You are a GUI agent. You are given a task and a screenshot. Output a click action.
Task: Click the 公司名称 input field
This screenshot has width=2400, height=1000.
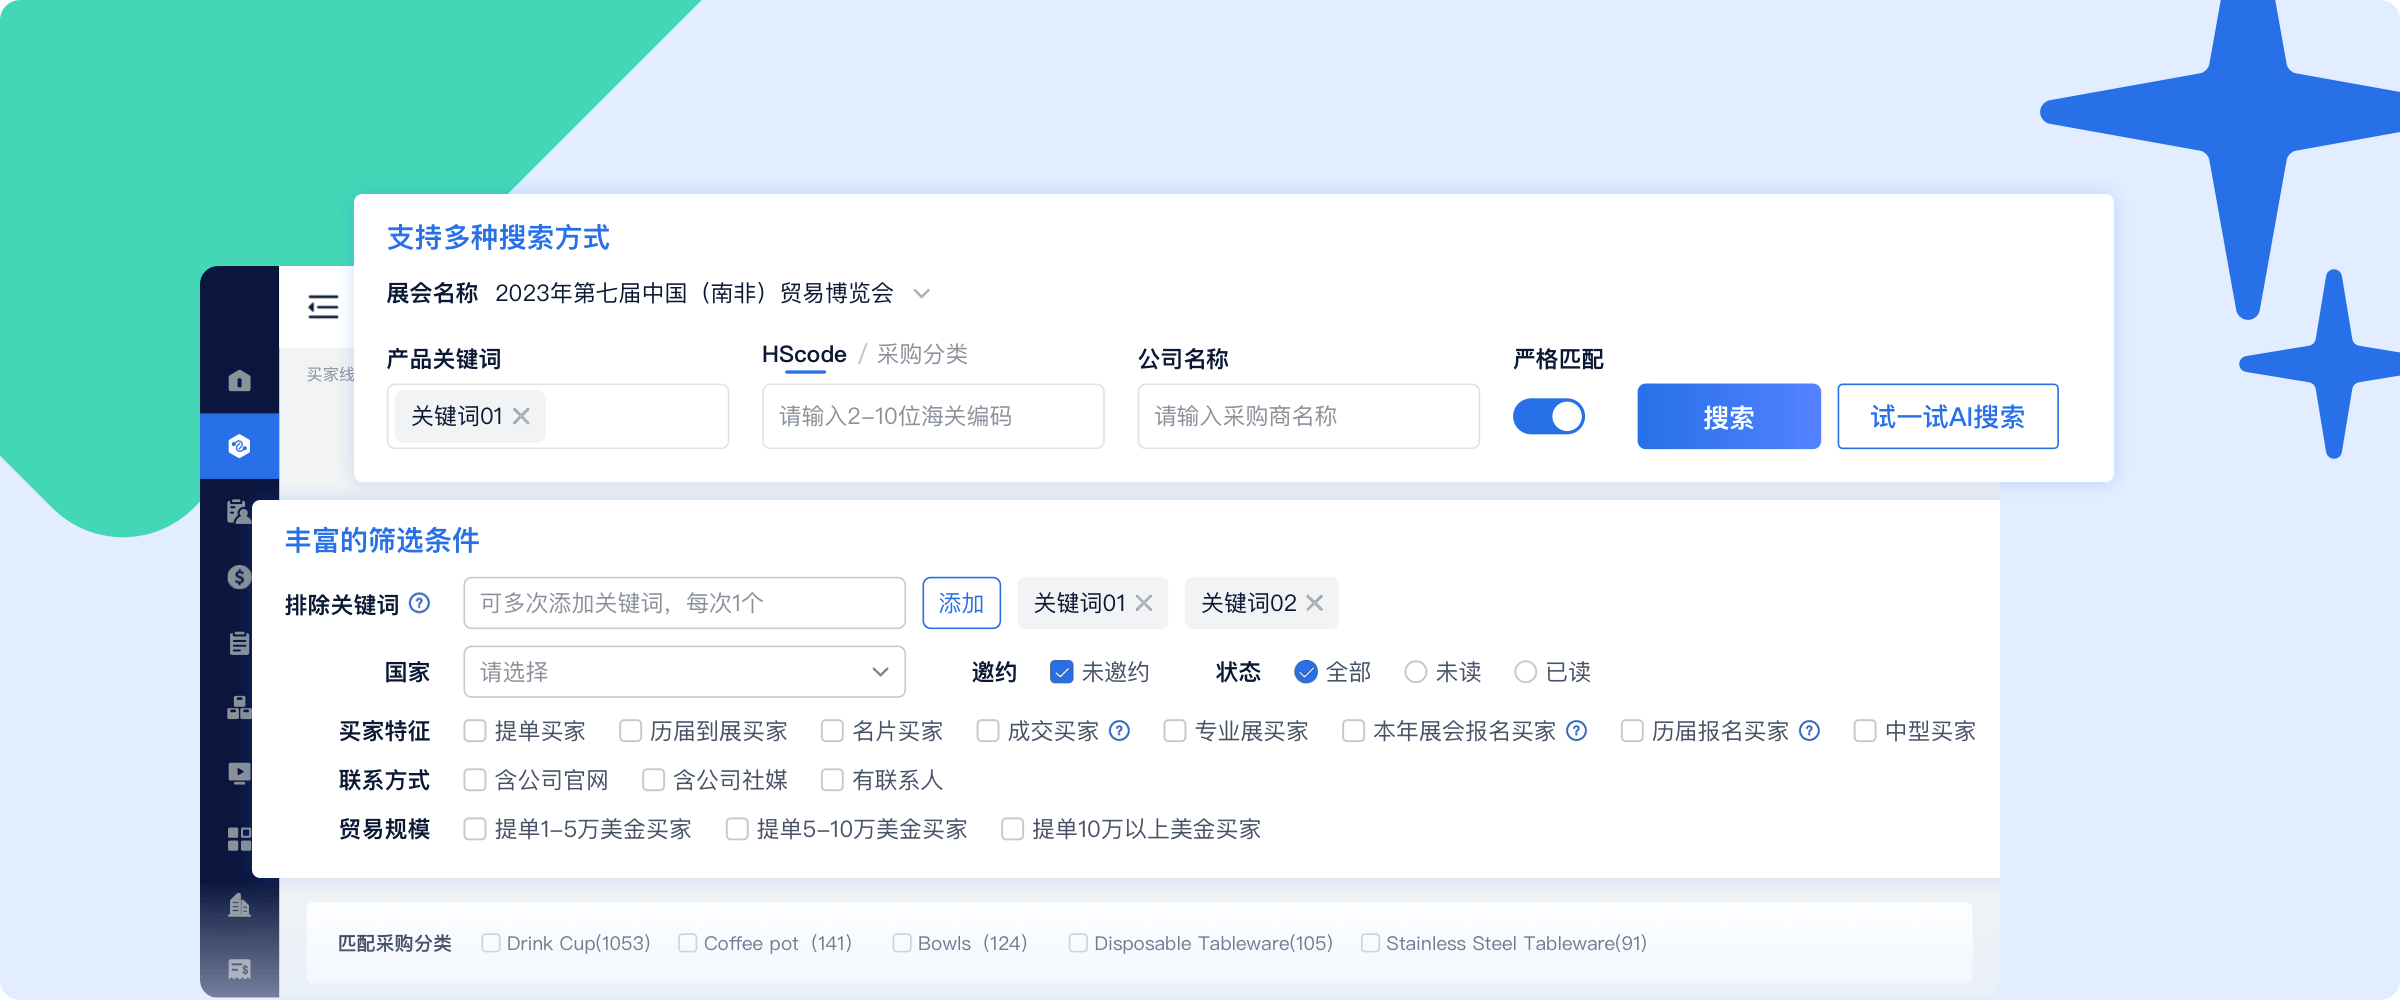(1308, 416)
